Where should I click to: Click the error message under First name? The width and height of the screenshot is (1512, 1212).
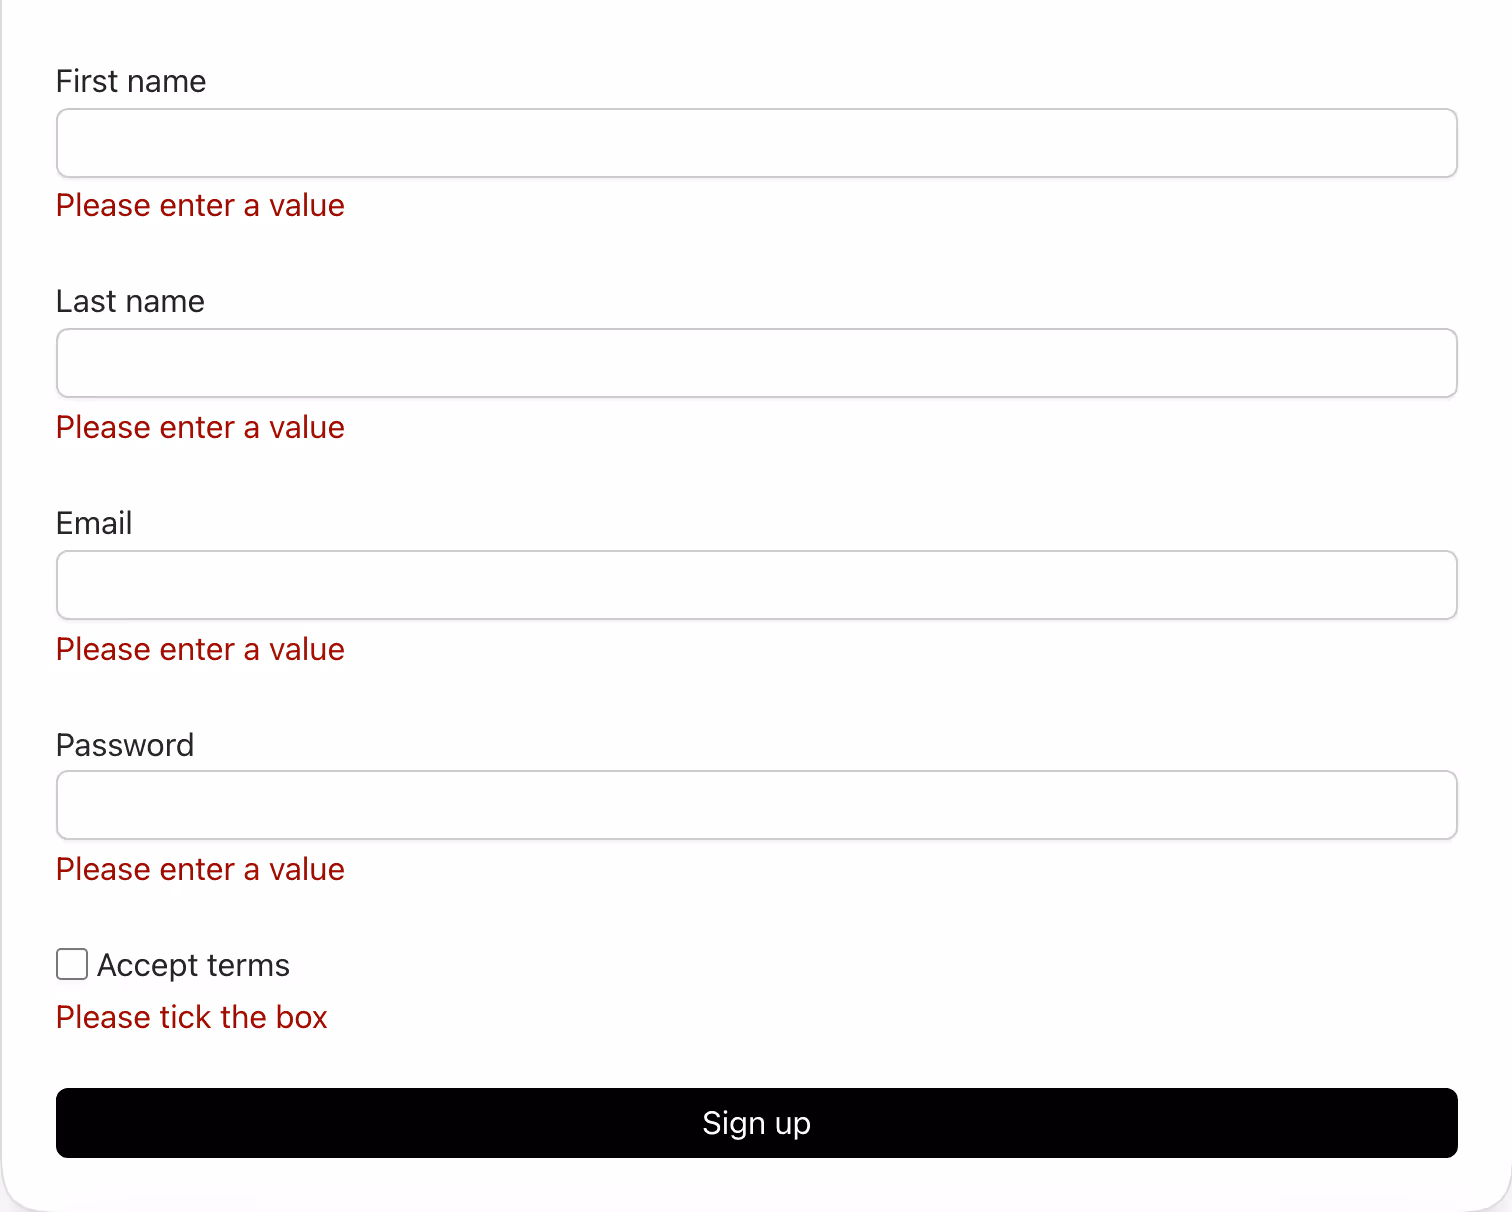(x=200, y=205)
